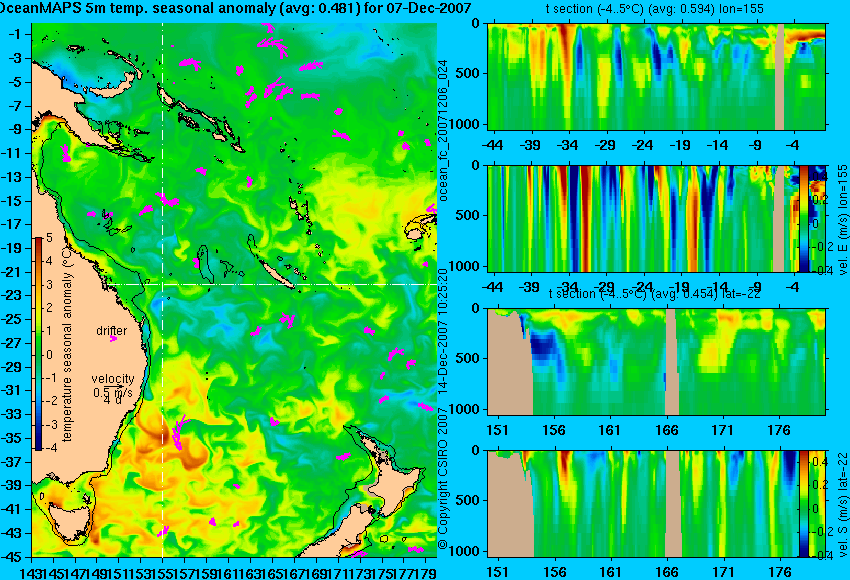Click the magenta drifter sample marker under 'drifter'
850x580 pixels.
(x=113, y=339)
